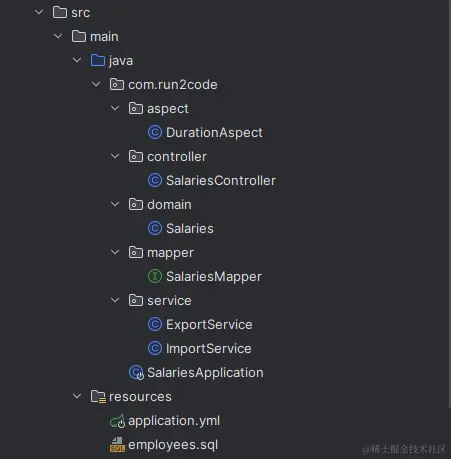This screenshot has width=451, height=459.
Task: Collapse the aspect package chevron
Action: click(115, 108)
